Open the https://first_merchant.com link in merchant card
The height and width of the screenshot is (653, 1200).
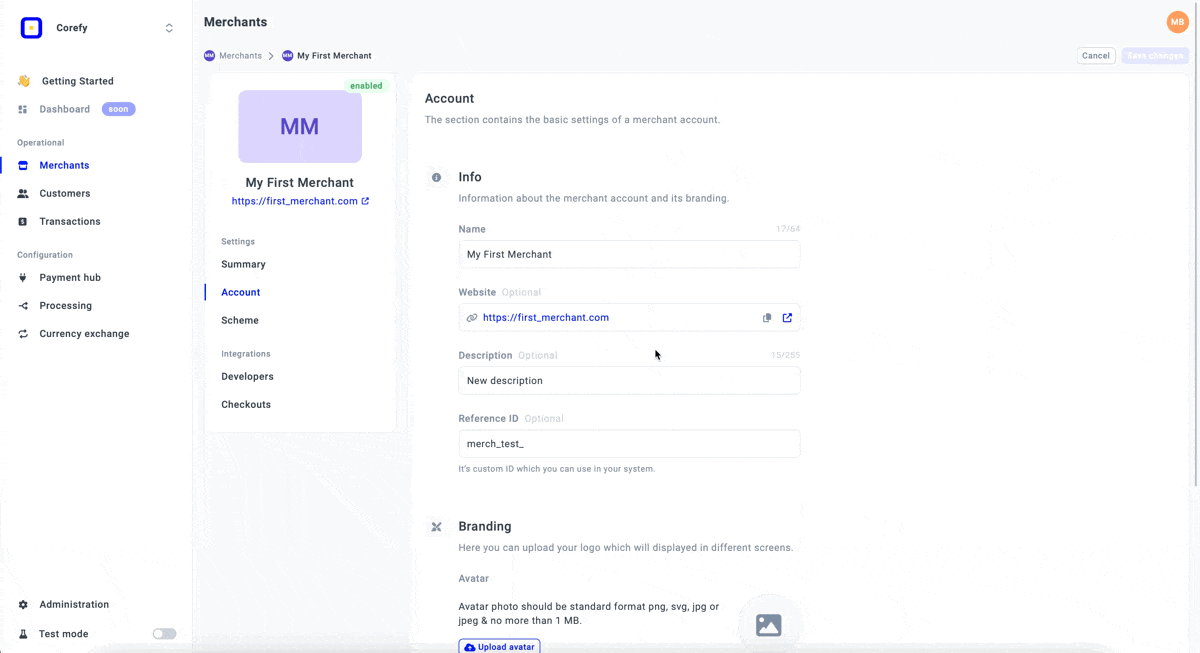[294, 201]
